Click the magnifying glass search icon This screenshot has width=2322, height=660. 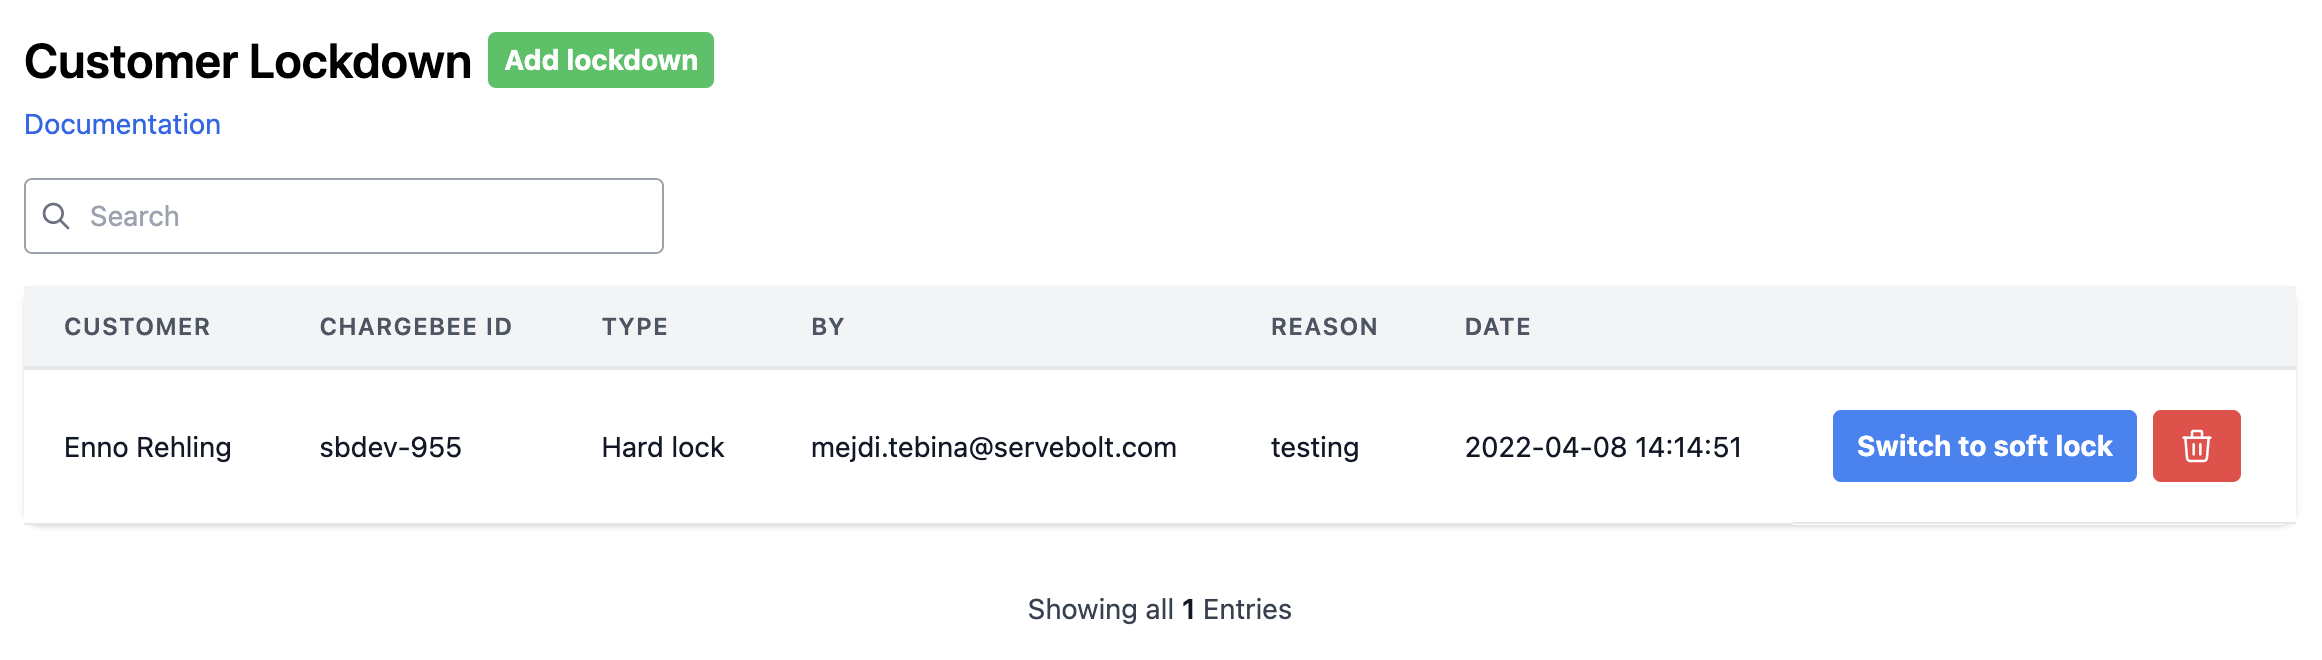(x=56, y=216)
